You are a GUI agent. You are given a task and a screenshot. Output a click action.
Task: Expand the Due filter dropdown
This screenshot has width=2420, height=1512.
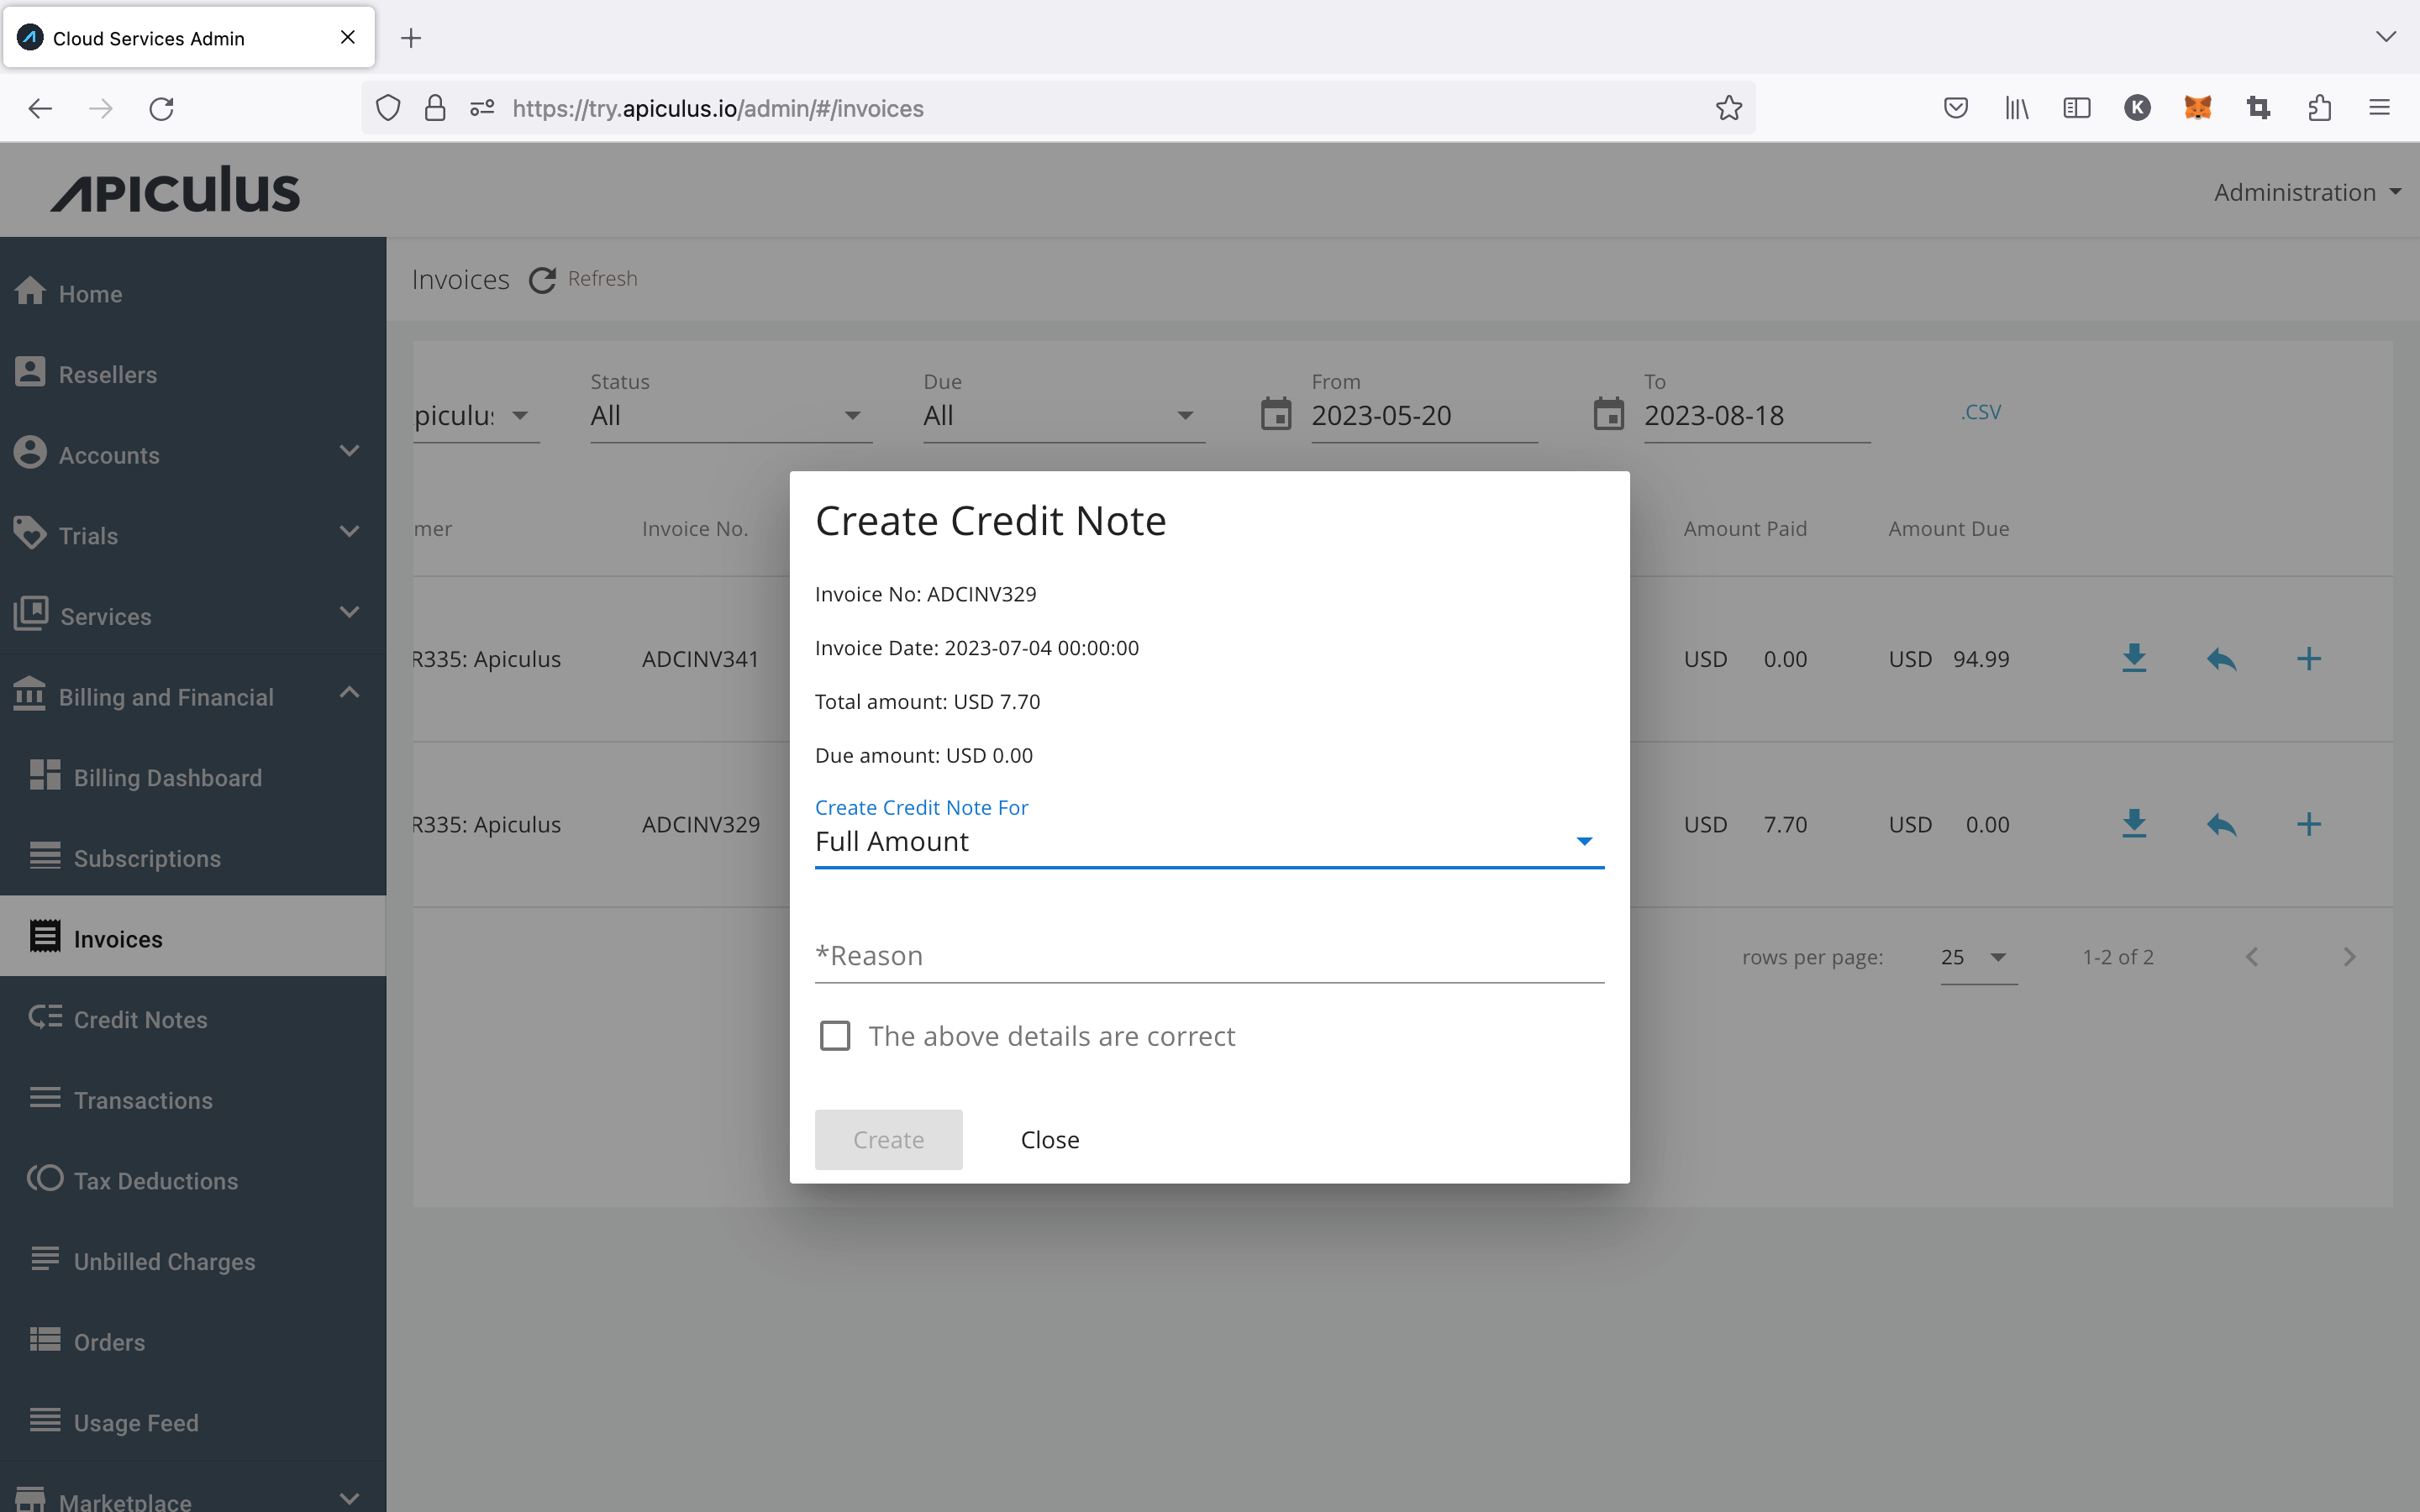(x=1185, y=417)
